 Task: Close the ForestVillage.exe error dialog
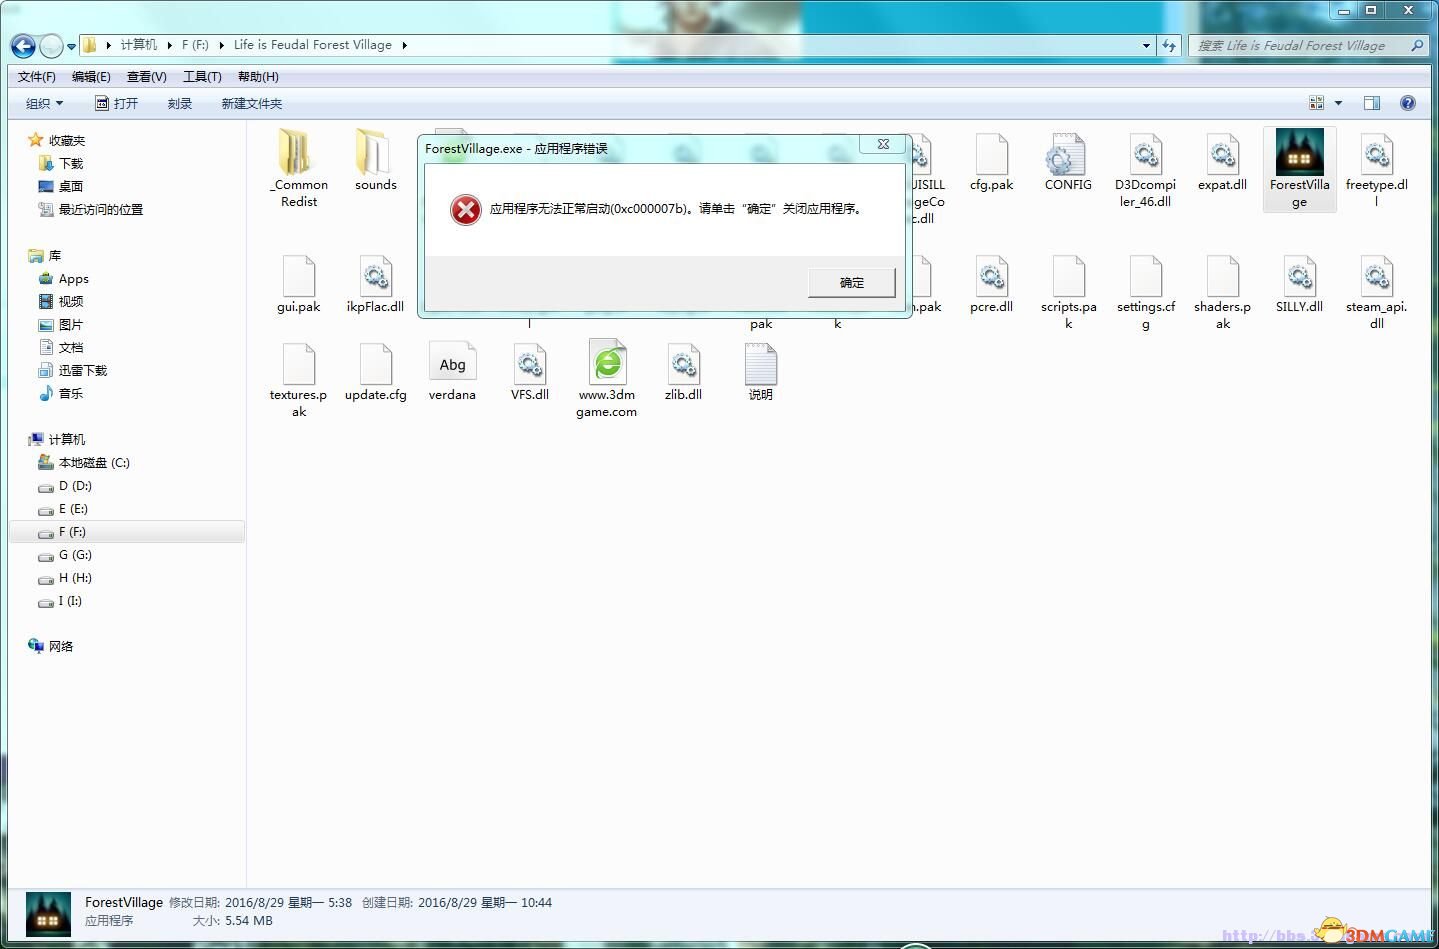[883, 144]
